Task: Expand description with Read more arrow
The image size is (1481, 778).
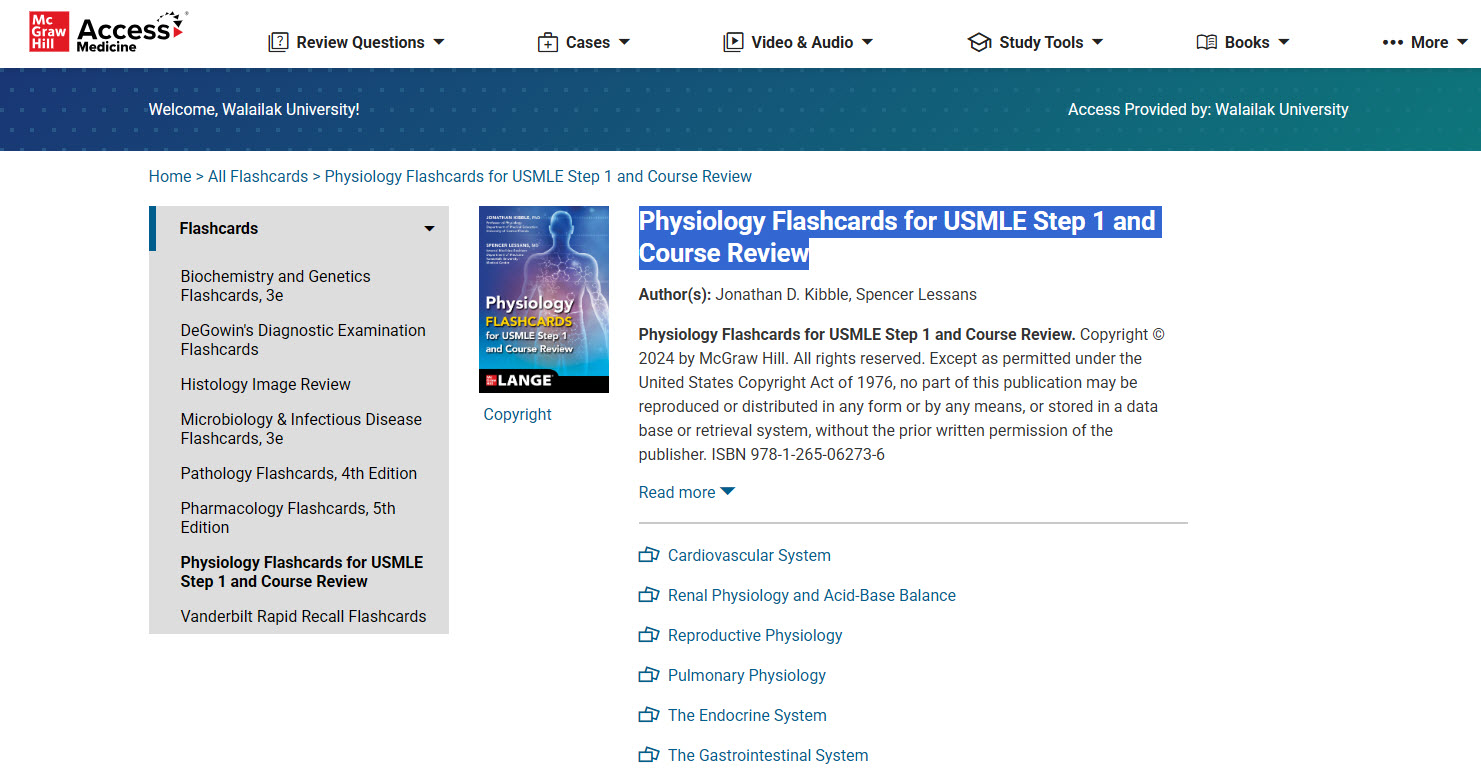Action: pos(728,491)
